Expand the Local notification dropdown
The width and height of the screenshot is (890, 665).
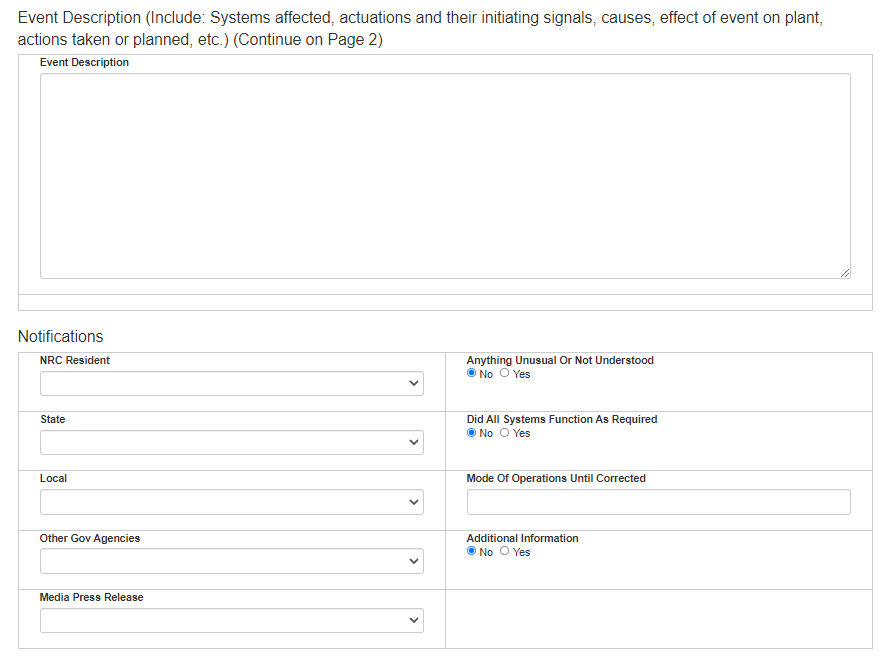click(x=231, y=502)
